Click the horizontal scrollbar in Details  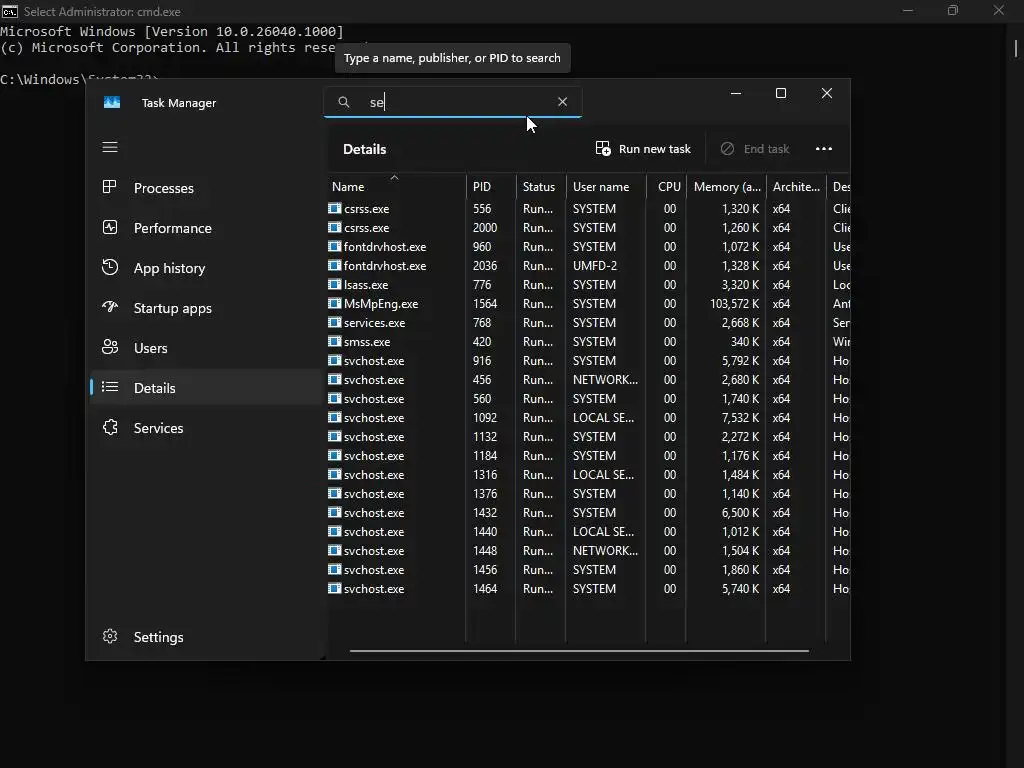(x=579, y=650)
